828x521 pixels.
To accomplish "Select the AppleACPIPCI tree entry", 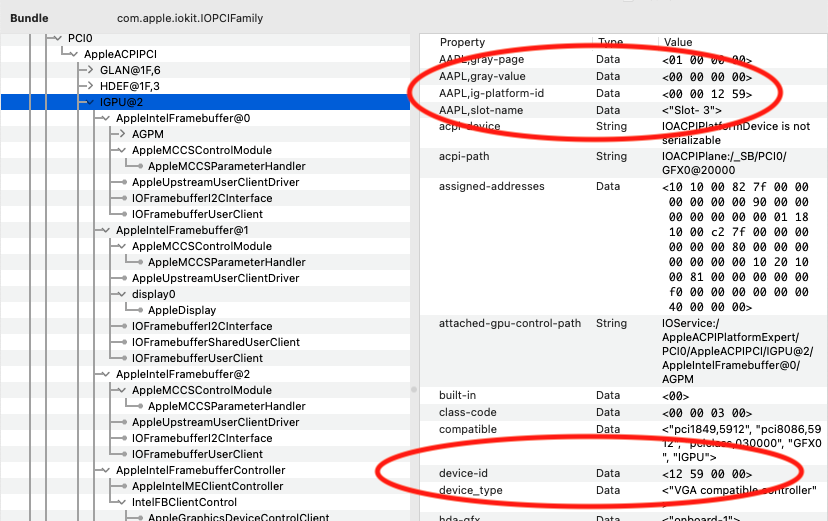I will pos(120,54).
